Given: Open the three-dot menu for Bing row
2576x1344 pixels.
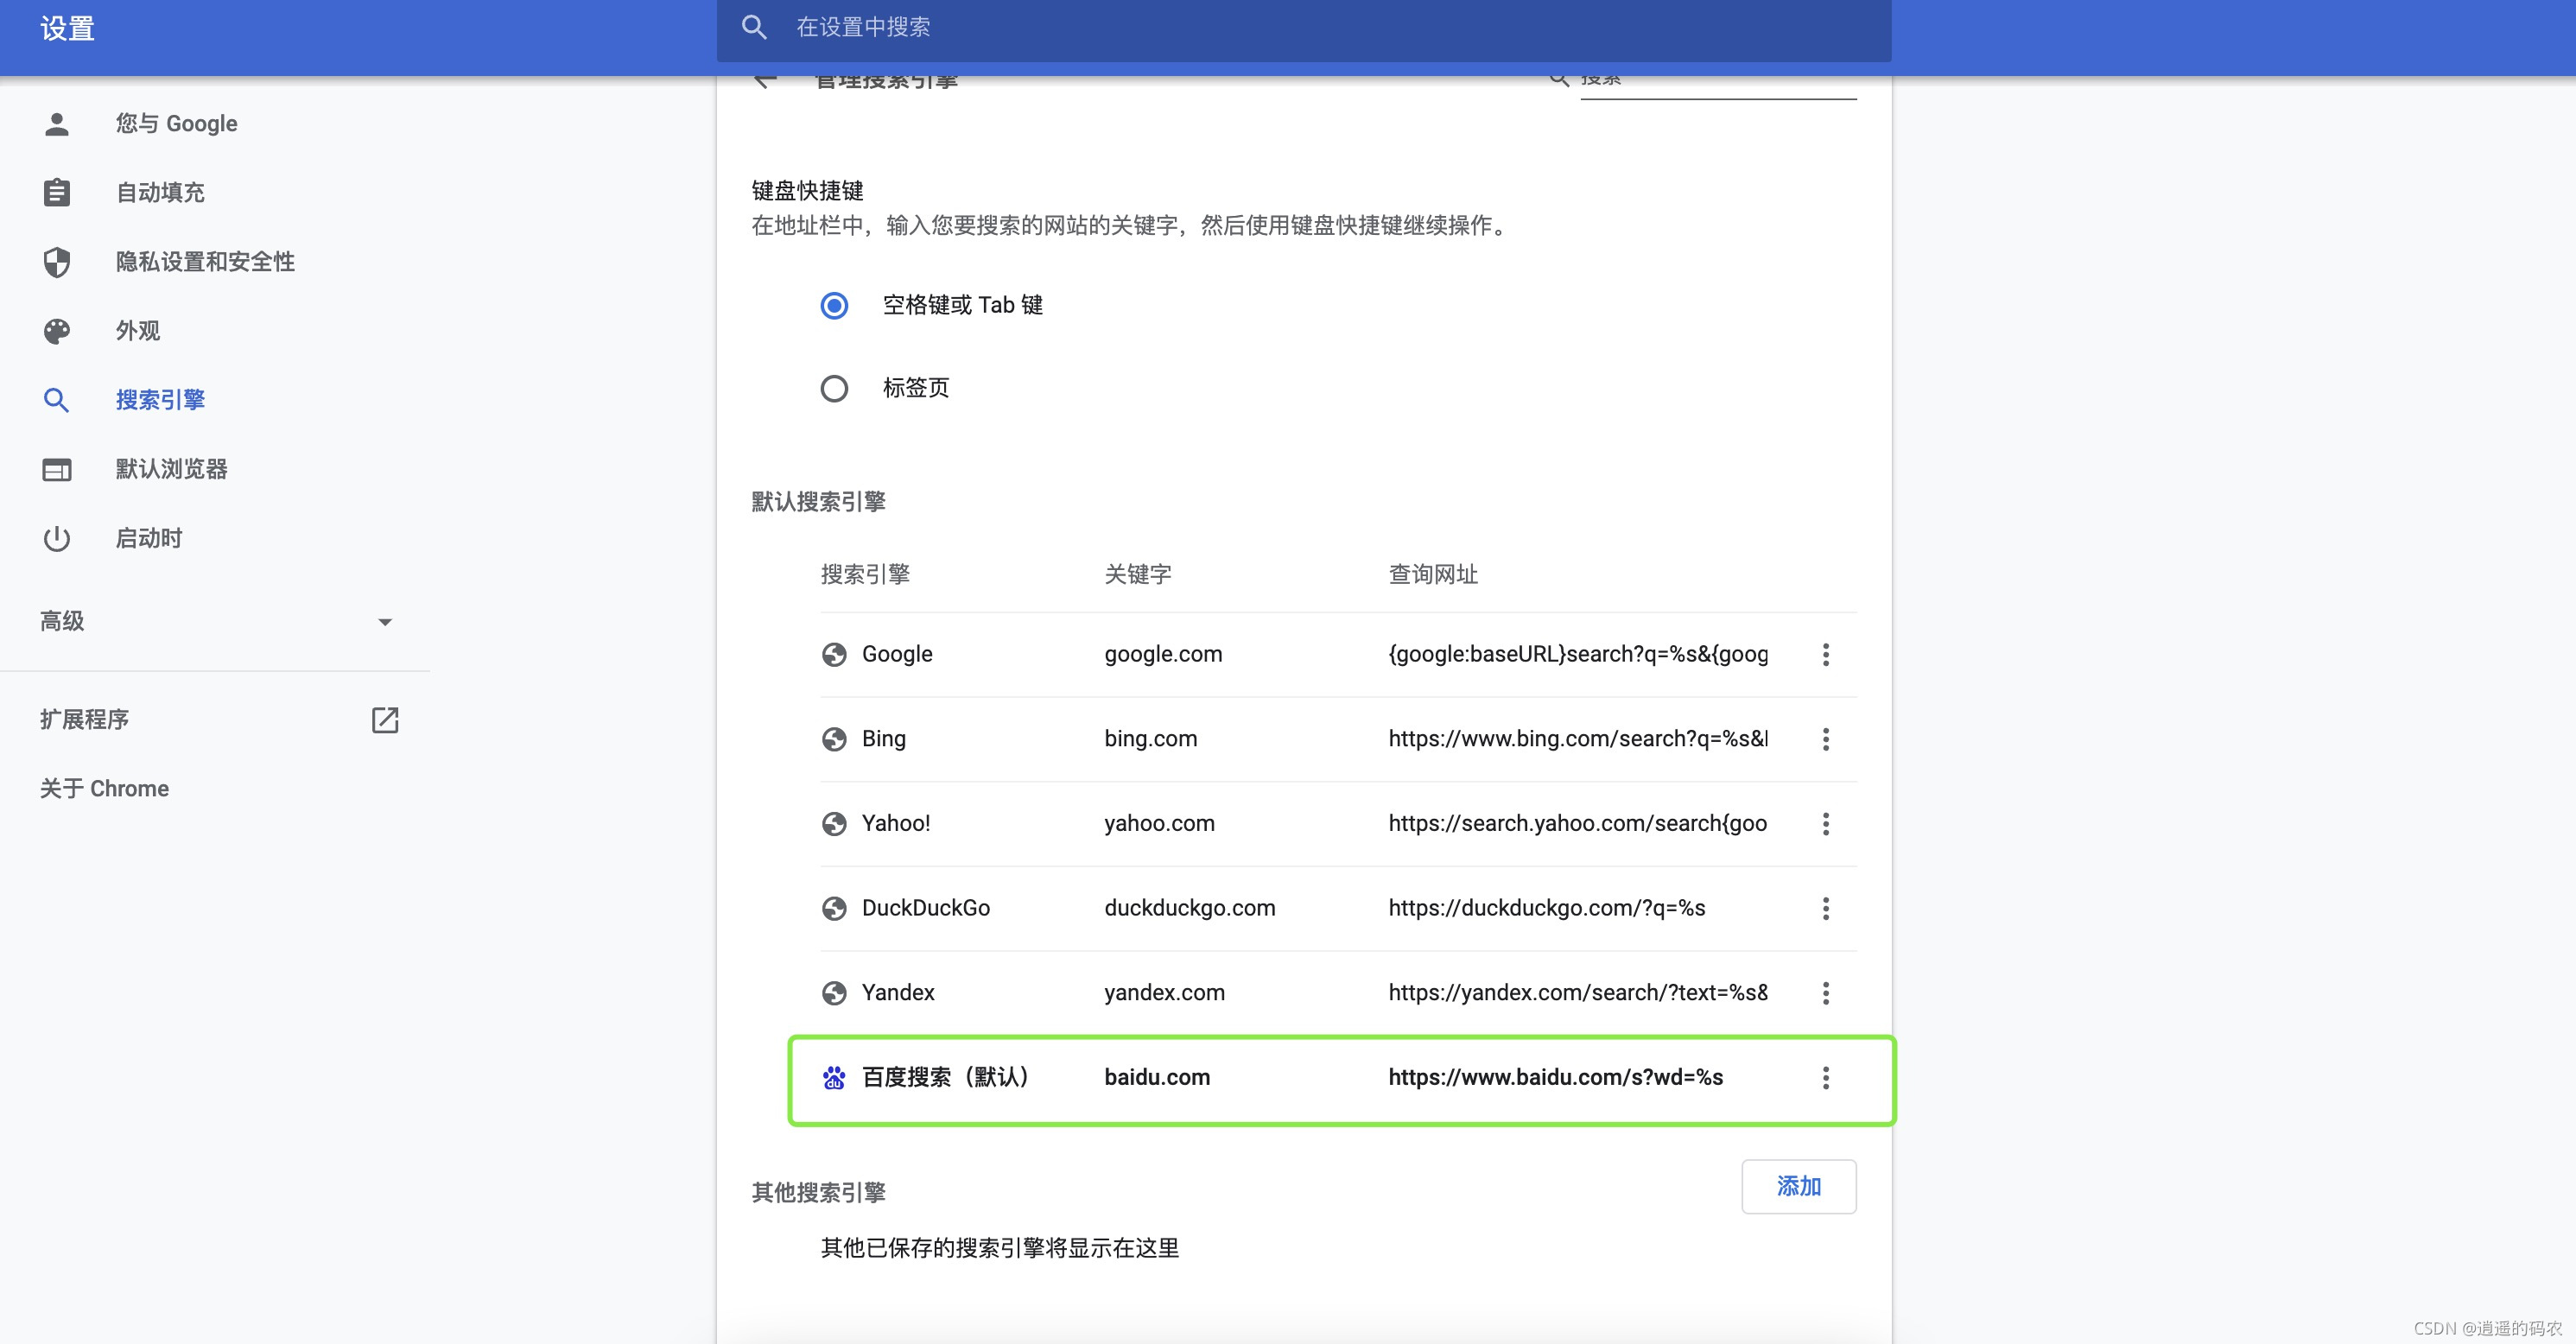Looking at the screenshot, I should (1825, 739).
